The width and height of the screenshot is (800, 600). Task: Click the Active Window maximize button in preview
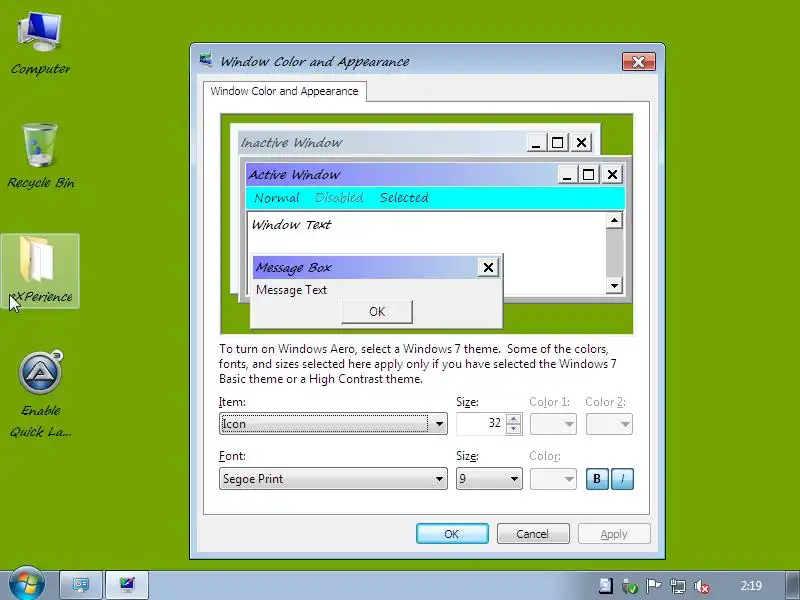pyautogui.click(x=588, y=174)
